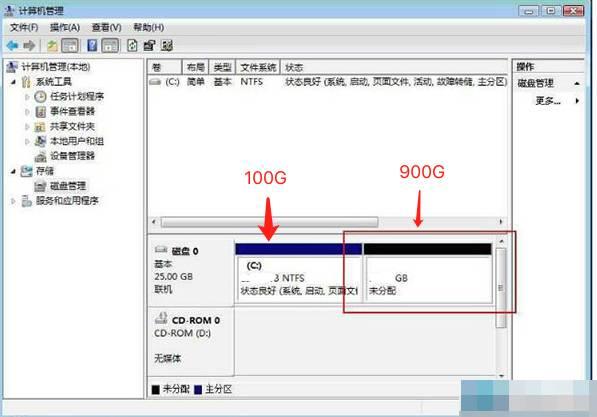The height and width of the screenshot is (417, 597).
Task: Open the 帮助(H) menu
Action: click(x=148, y=27)
